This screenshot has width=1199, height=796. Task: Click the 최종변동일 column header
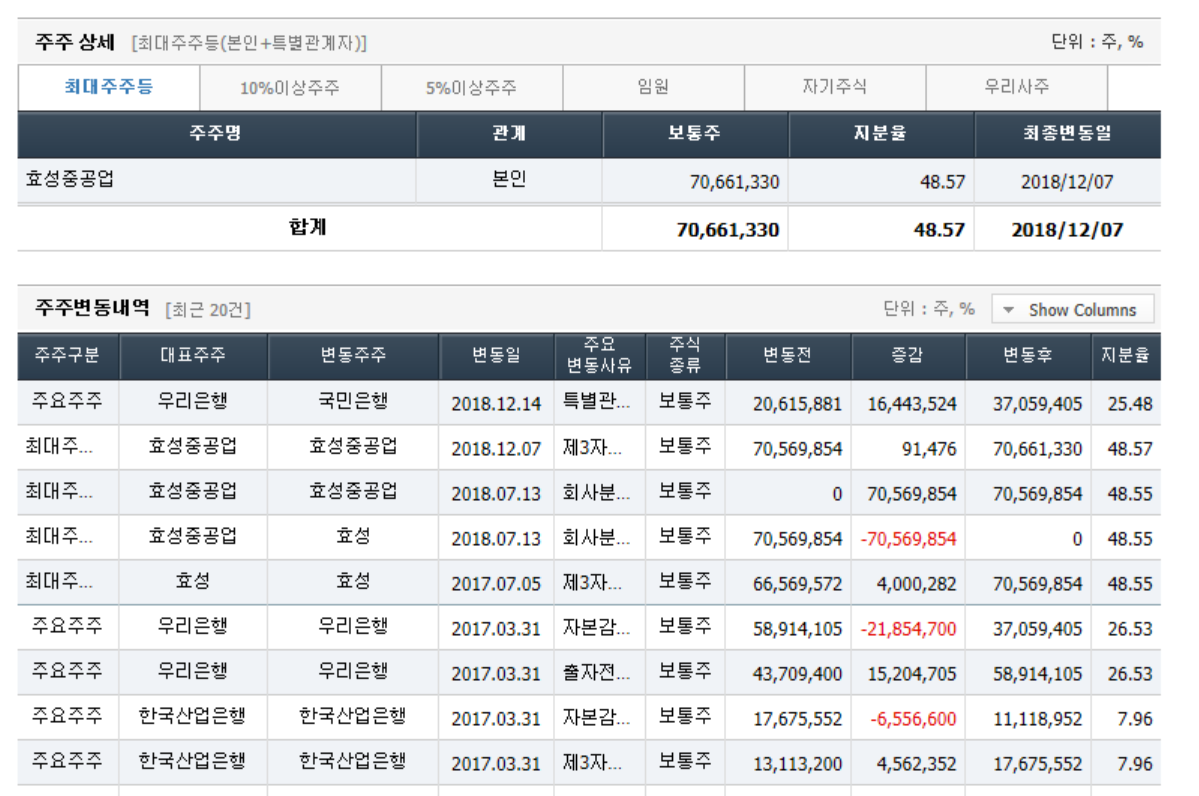1067,134
